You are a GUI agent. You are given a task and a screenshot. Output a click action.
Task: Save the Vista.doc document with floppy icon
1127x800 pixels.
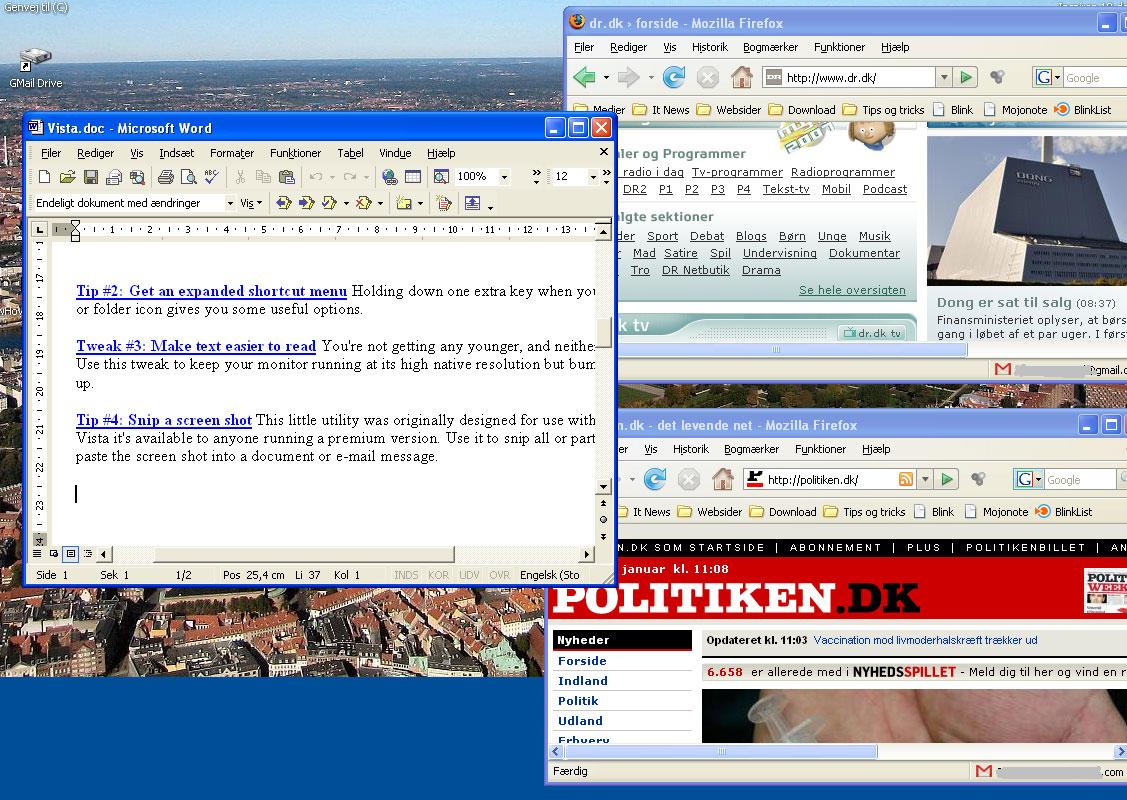coord(91,177)
